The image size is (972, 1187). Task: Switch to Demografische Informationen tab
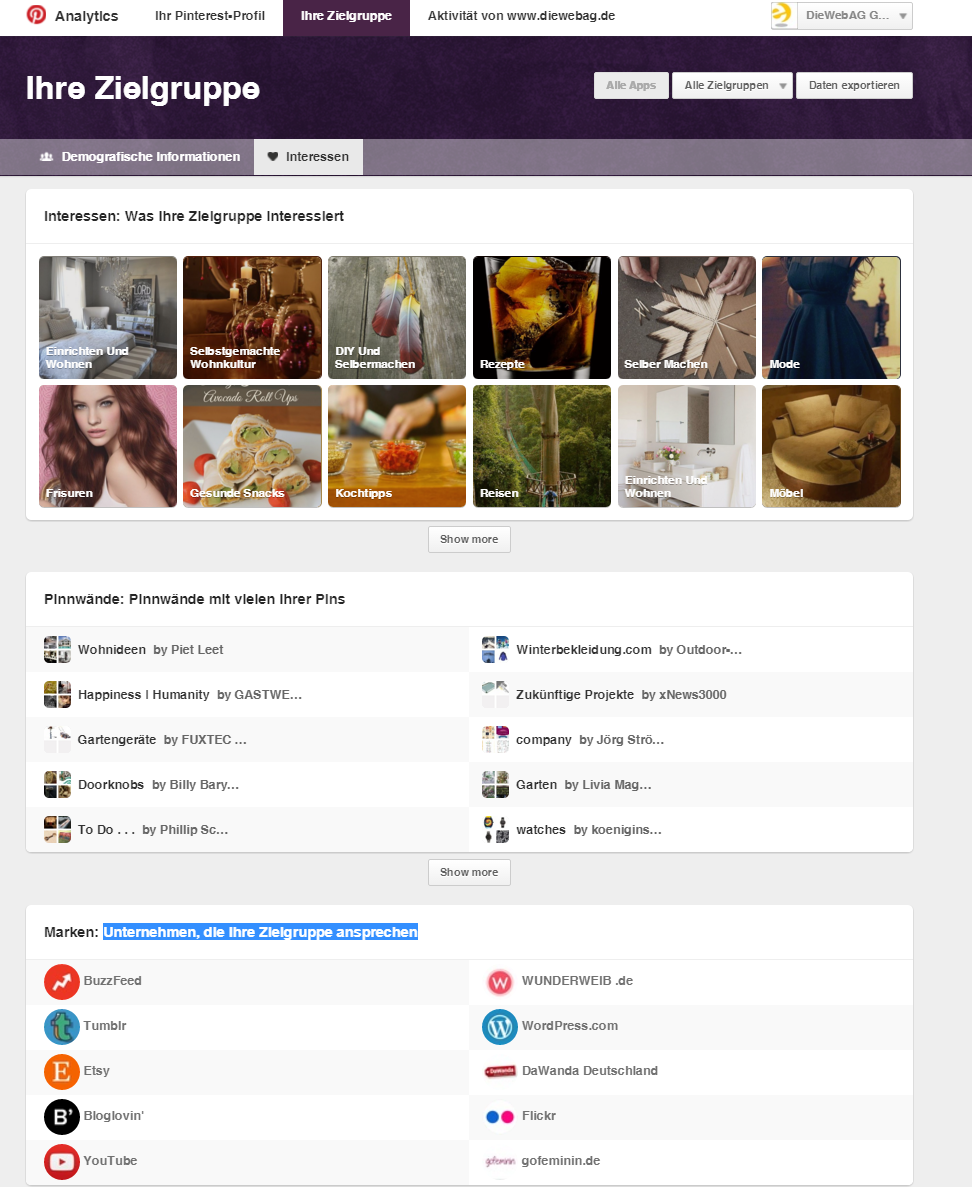(140, 157)
